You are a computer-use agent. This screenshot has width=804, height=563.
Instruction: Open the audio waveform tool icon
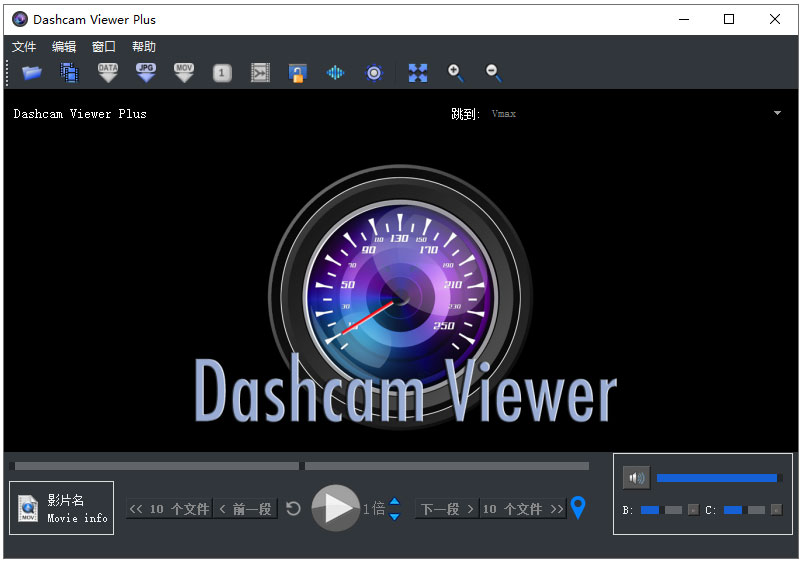coord(335,73)
